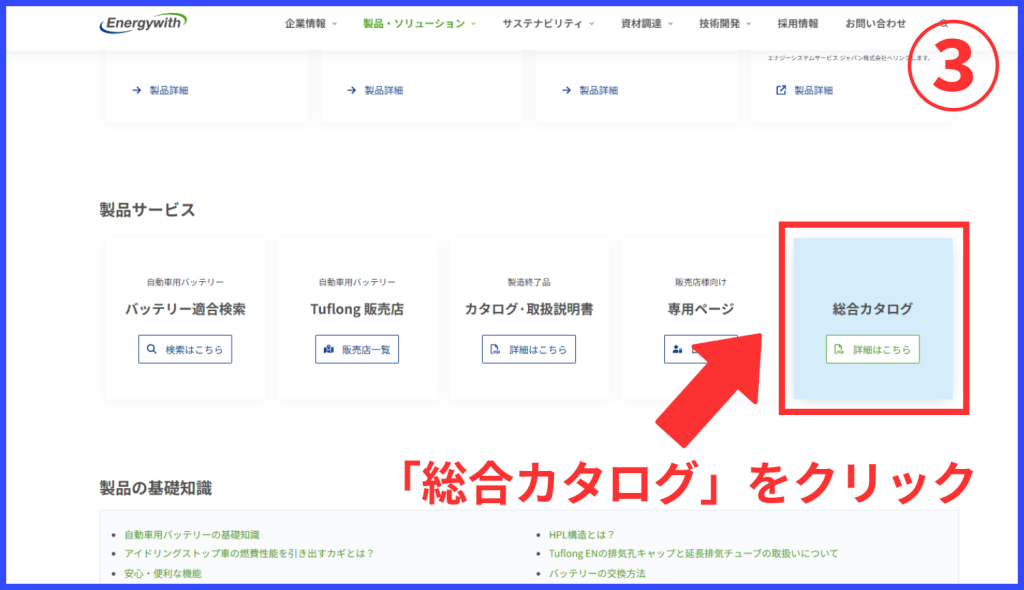Click the user icon in 専用ページ button

pyautogui.click(x=677, y=350)
